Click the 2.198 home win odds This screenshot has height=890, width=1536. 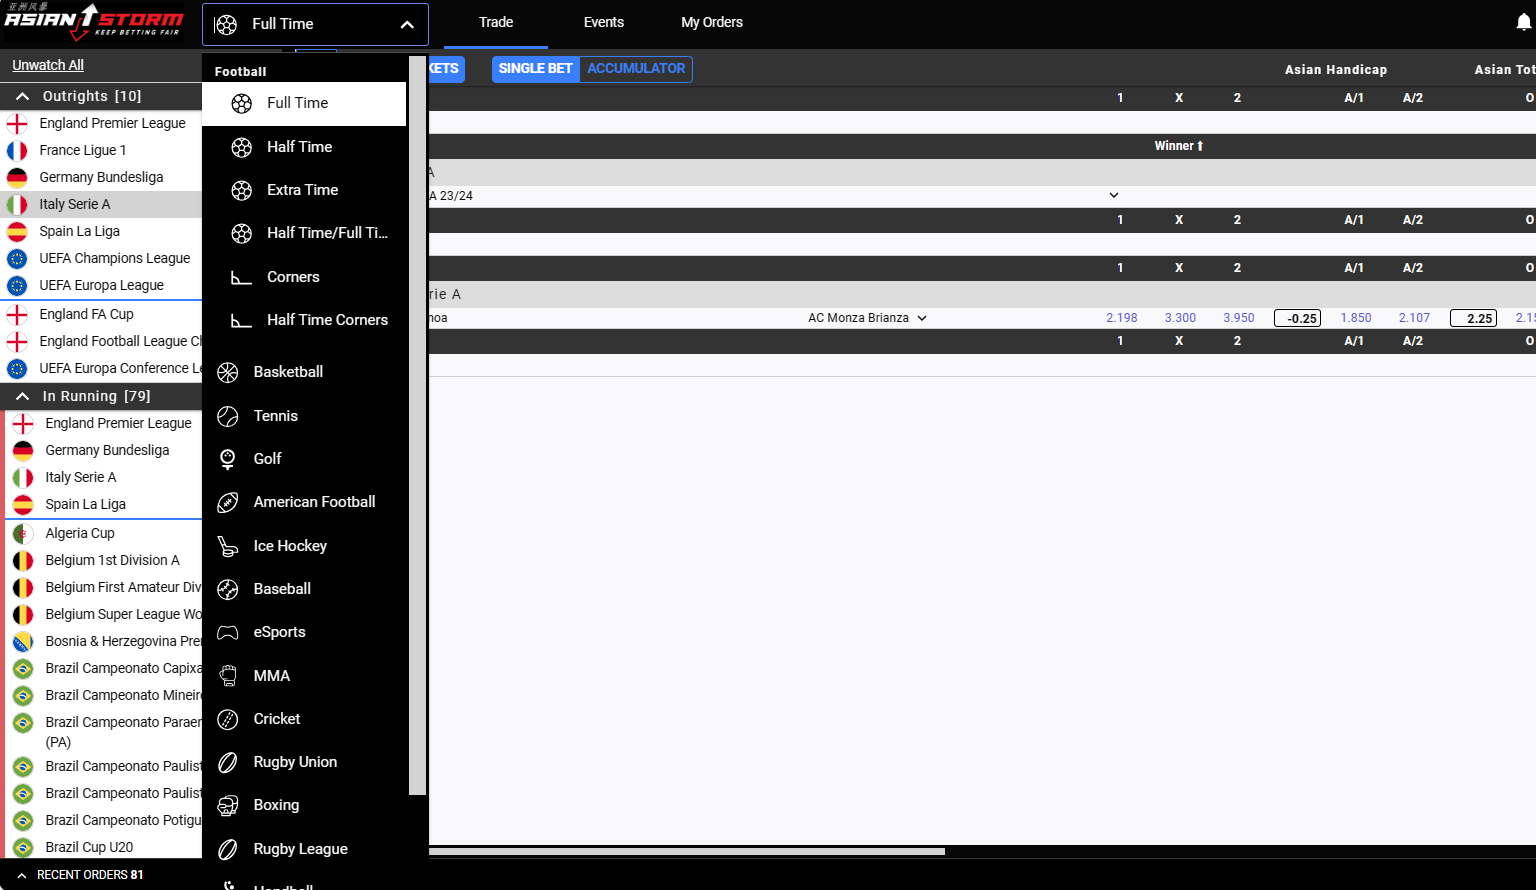pyautogui.click(x=1121, y=318)
